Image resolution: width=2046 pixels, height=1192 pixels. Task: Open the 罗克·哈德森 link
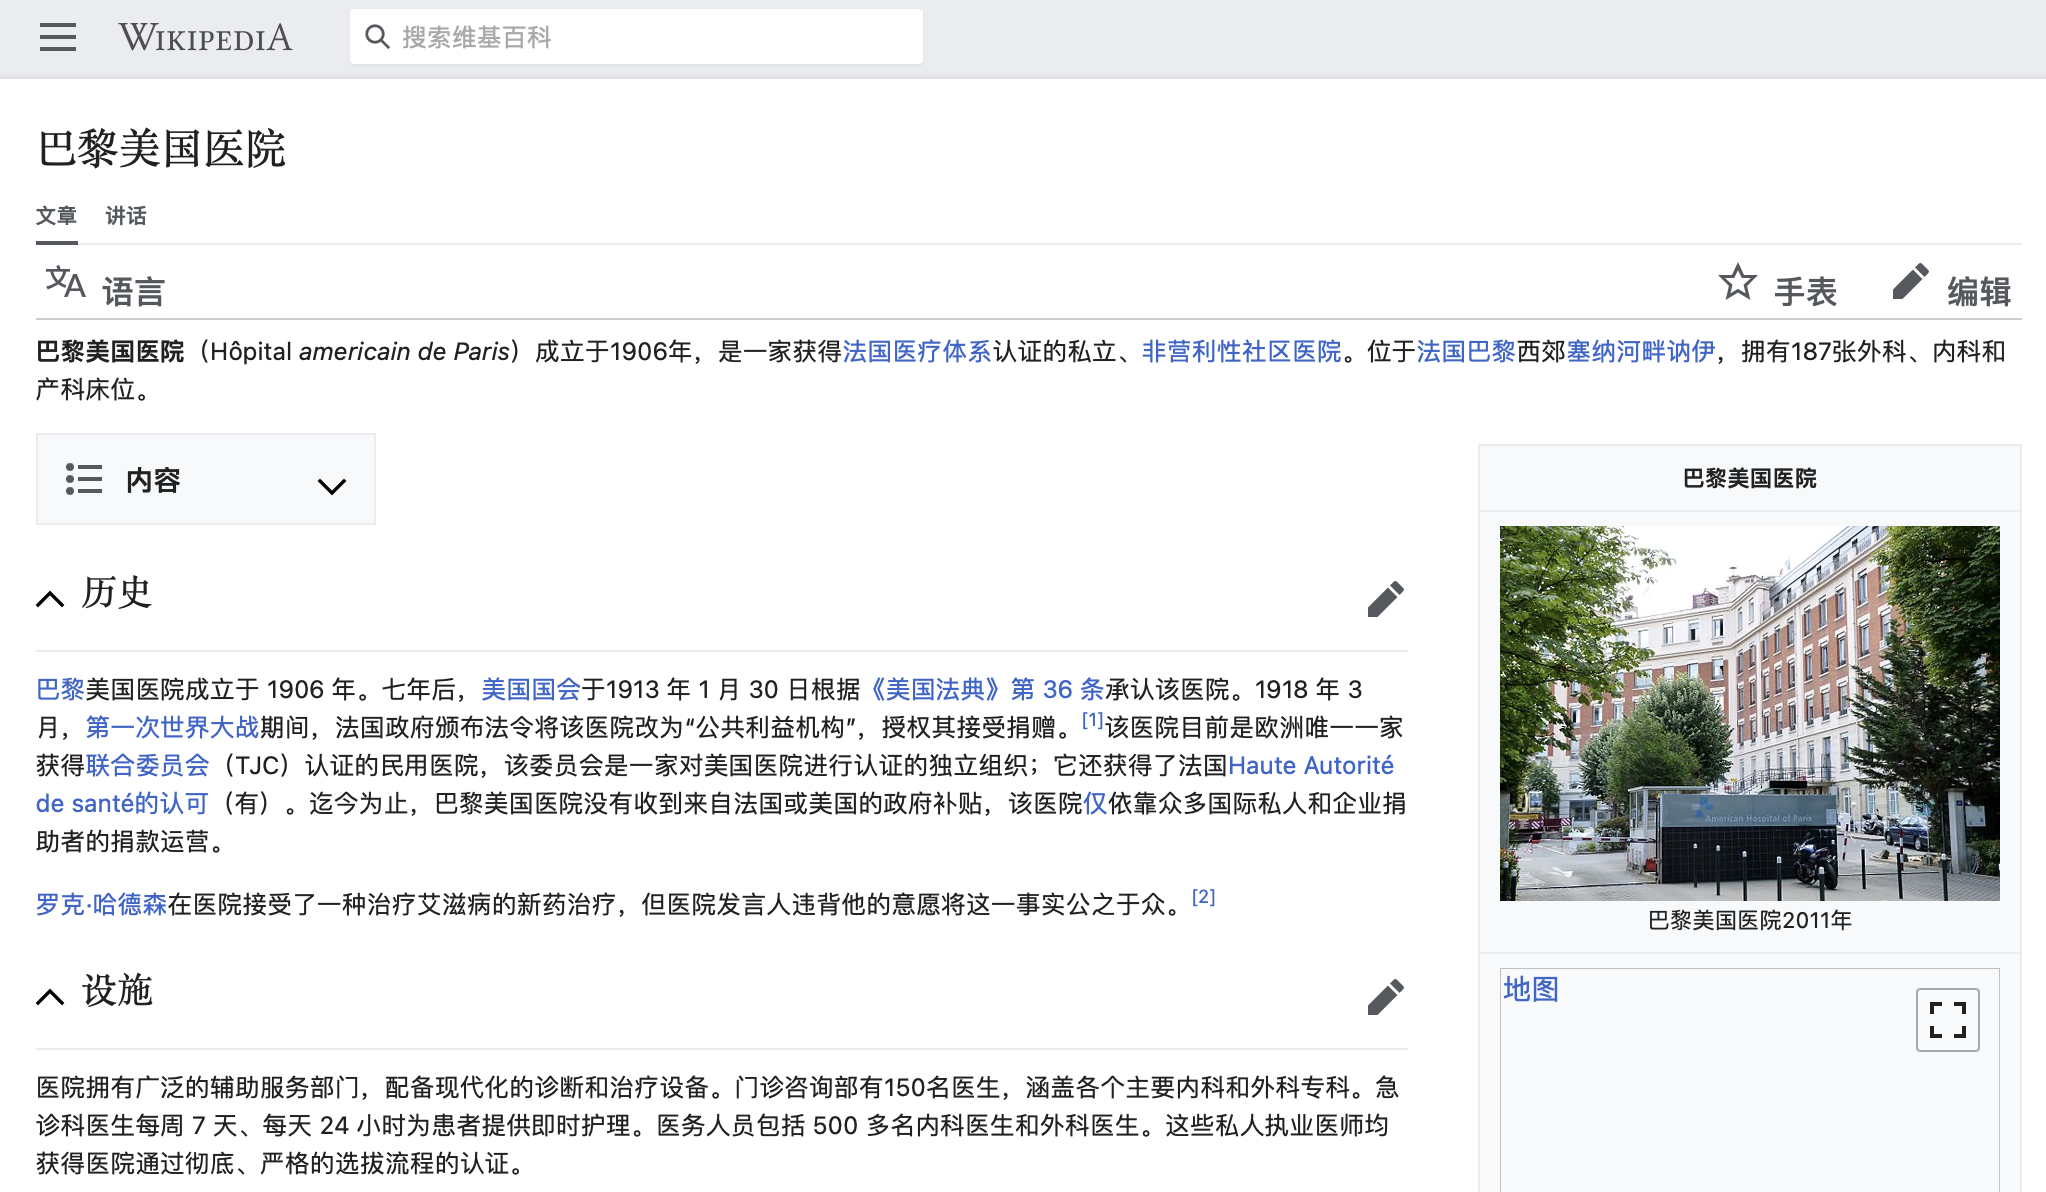pyautogui.click(x=101, y=905)
